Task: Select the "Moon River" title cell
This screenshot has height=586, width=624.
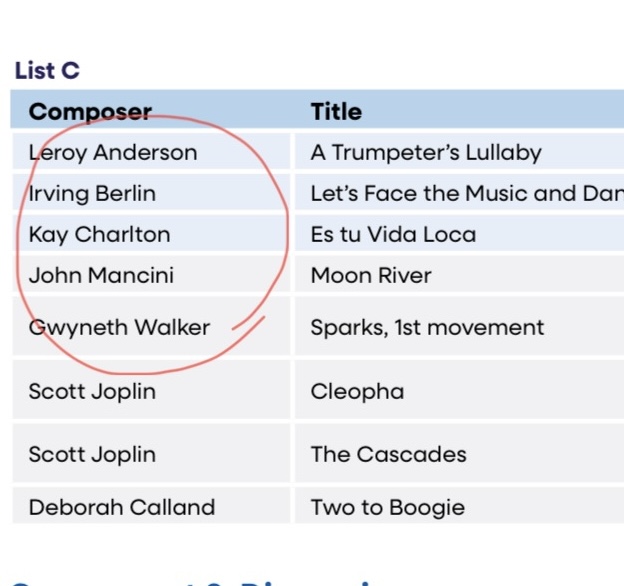Action: pyautogui.click(x=371, y=276)
